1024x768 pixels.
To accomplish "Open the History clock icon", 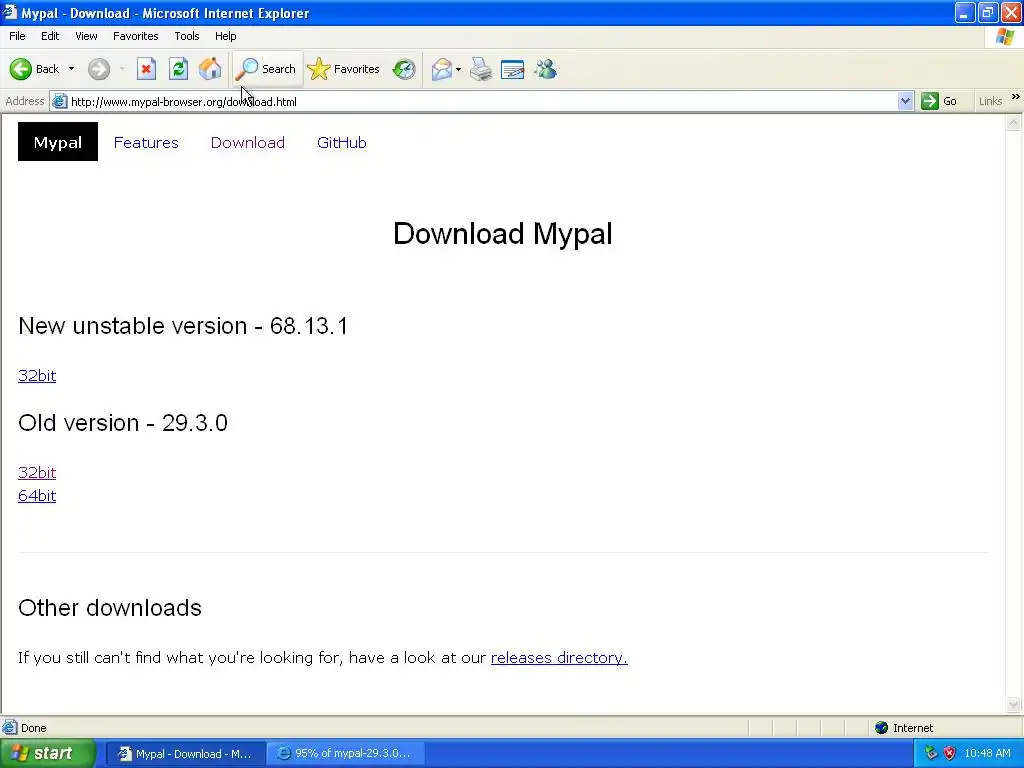I will [x=404, y=69].
